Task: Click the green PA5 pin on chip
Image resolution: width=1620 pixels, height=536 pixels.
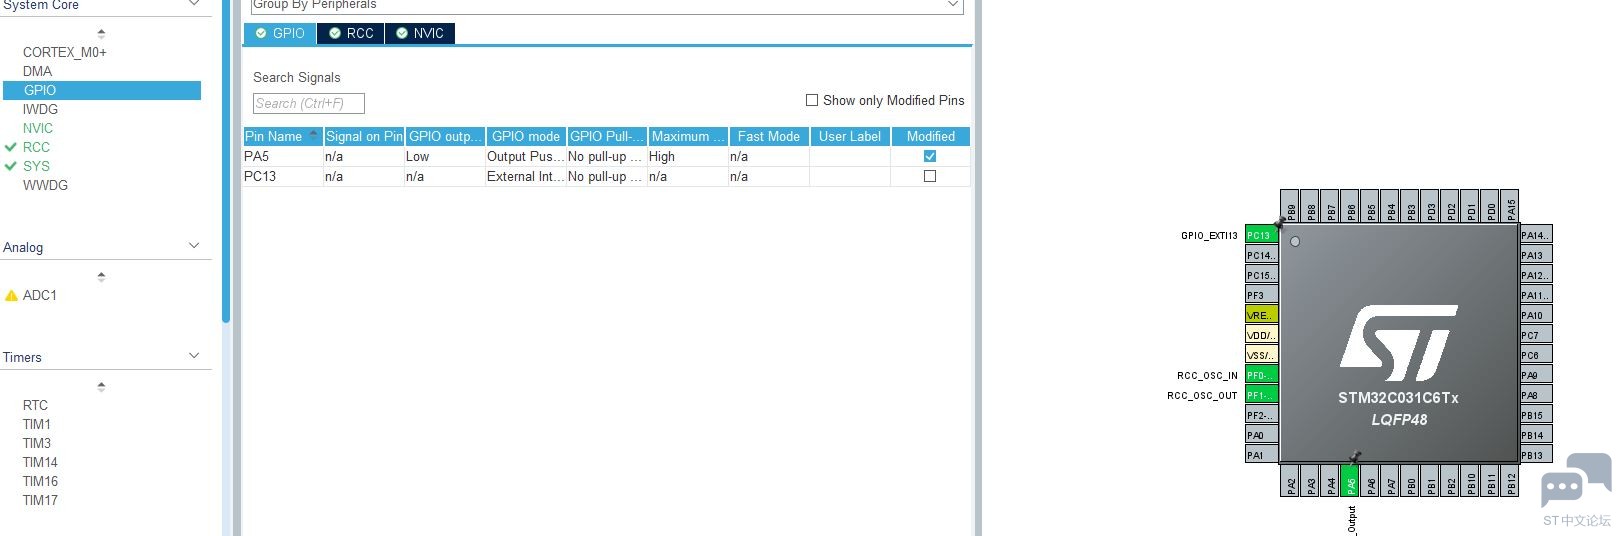Action: point(1350,482)
